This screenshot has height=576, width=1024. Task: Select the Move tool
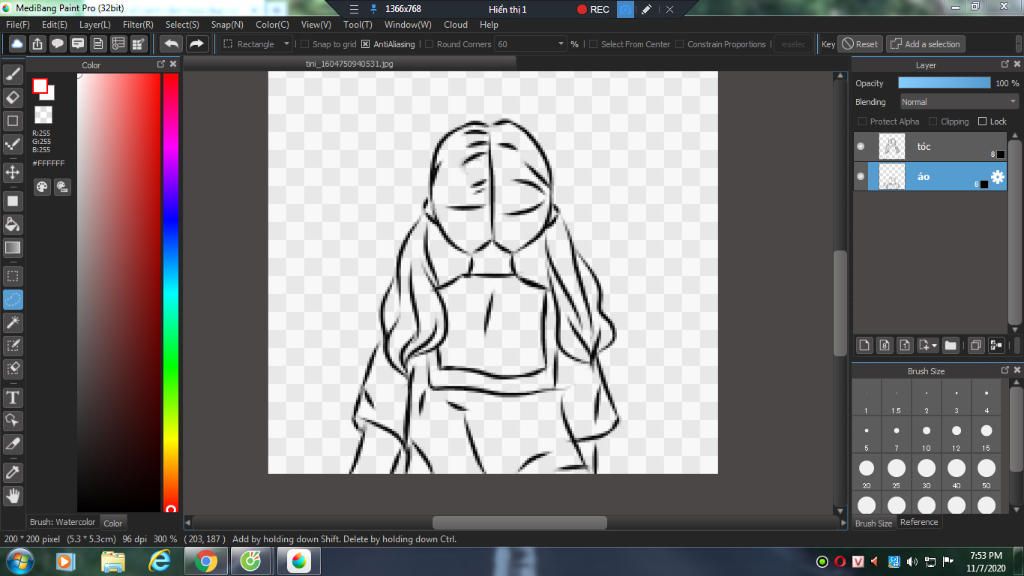point(12,172)
